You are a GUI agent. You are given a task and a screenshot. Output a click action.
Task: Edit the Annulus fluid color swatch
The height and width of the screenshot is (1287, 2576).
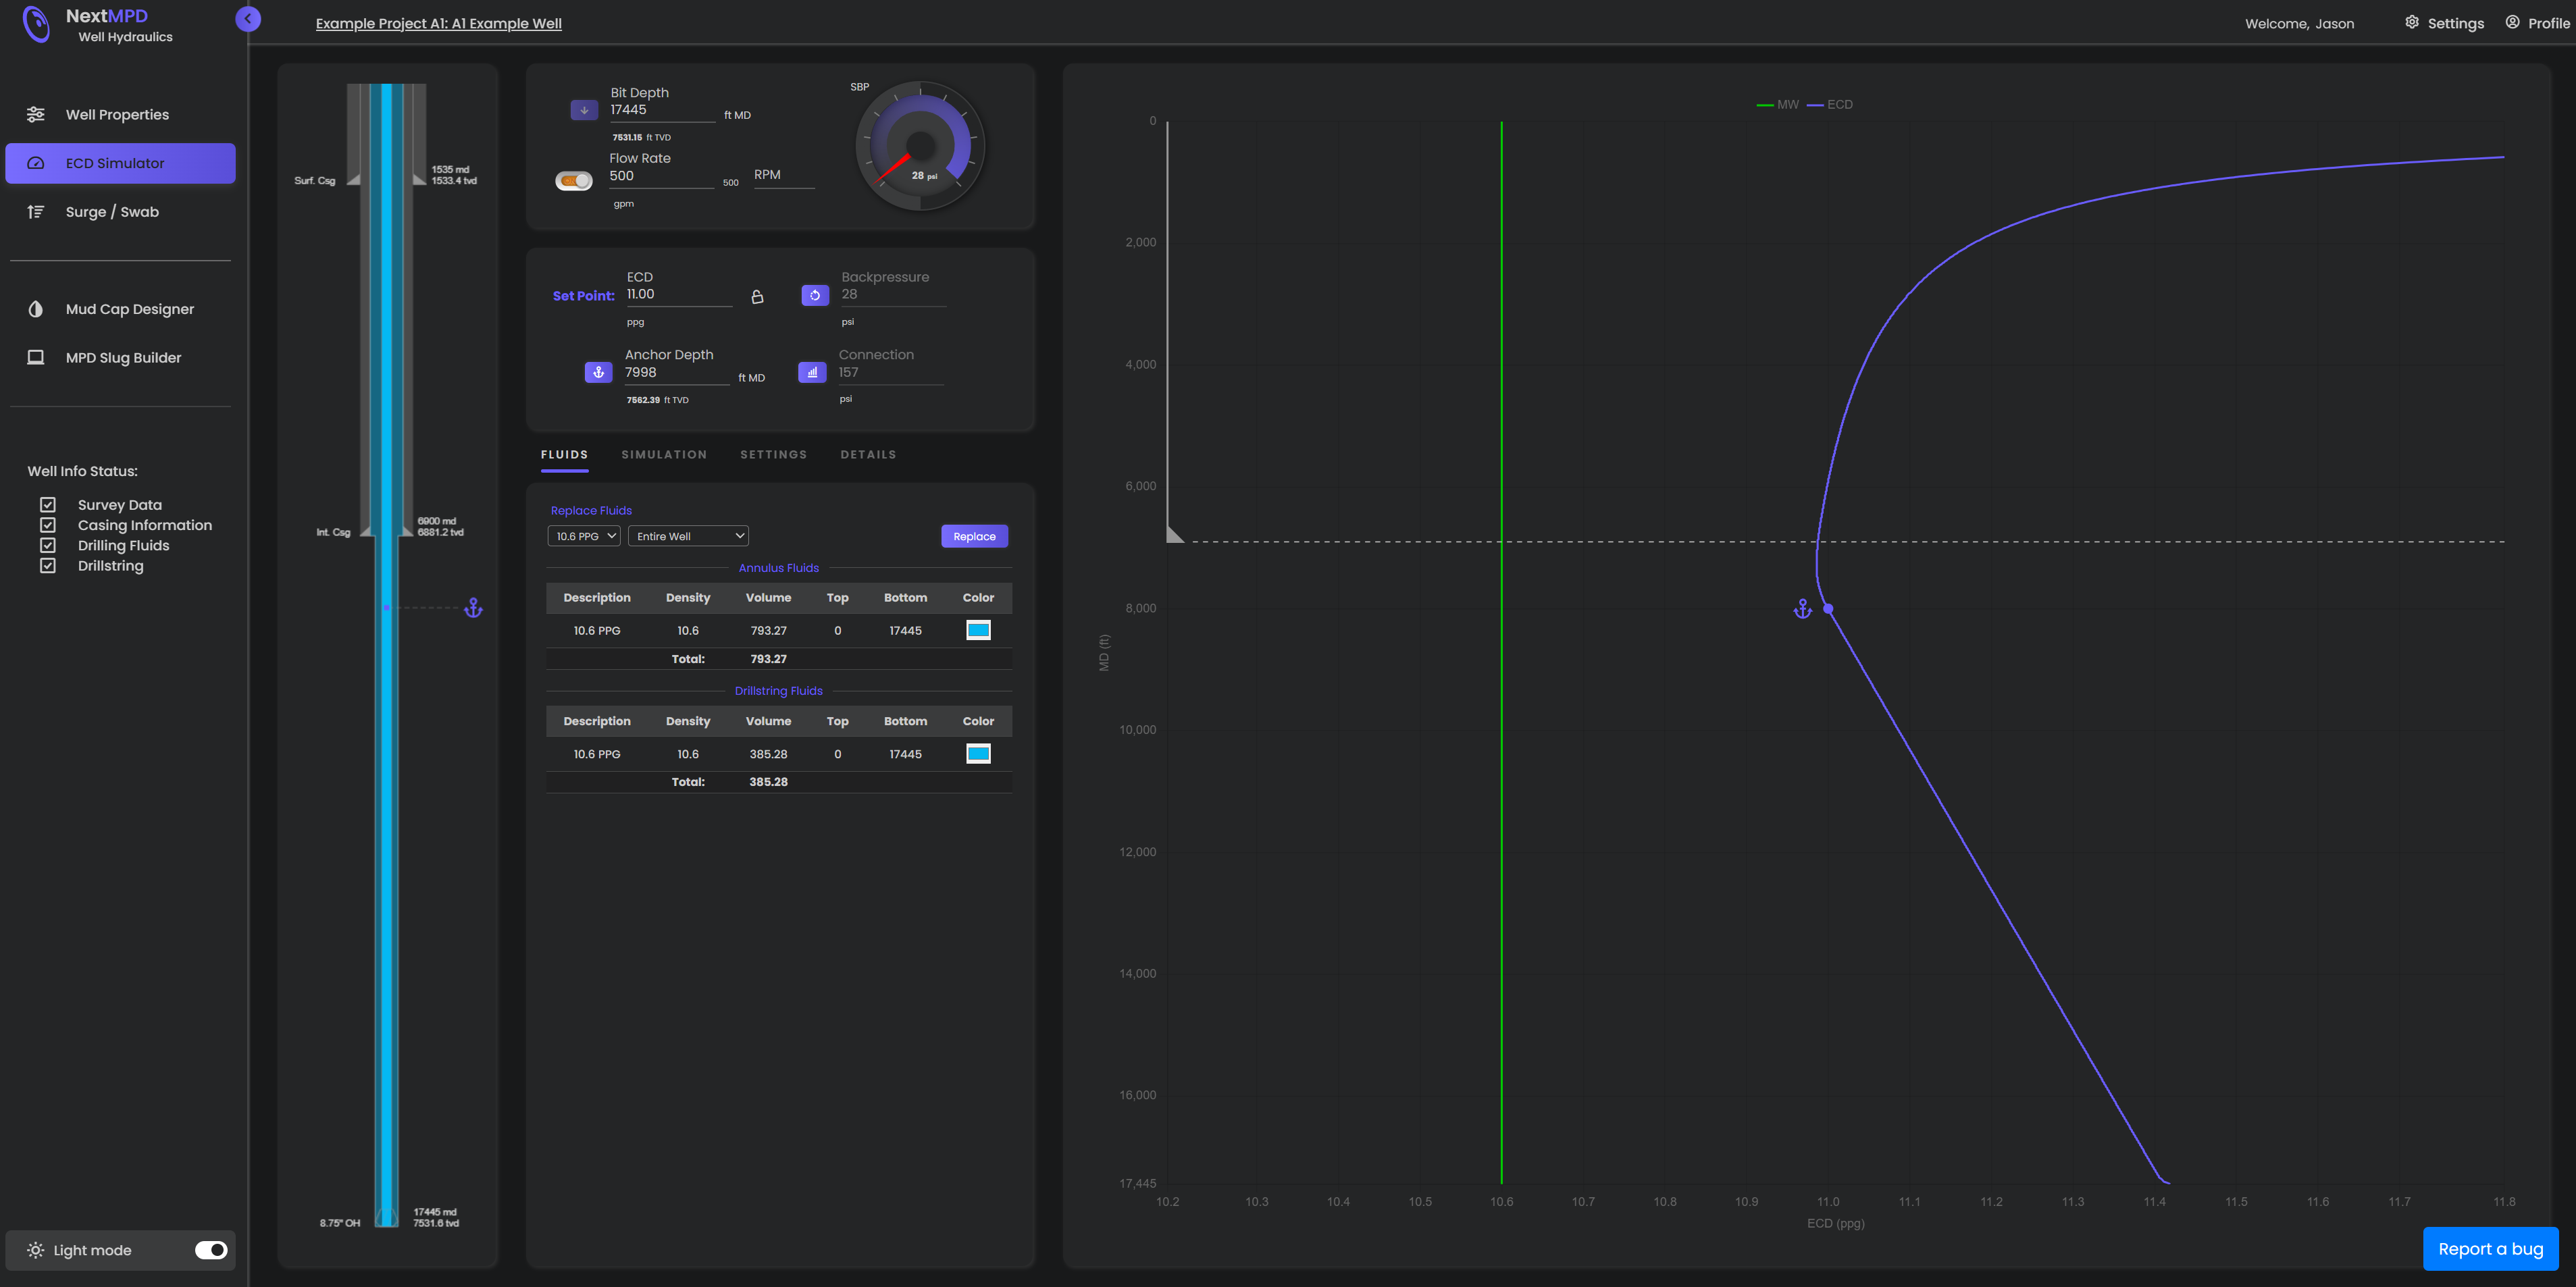pos(977,630)
